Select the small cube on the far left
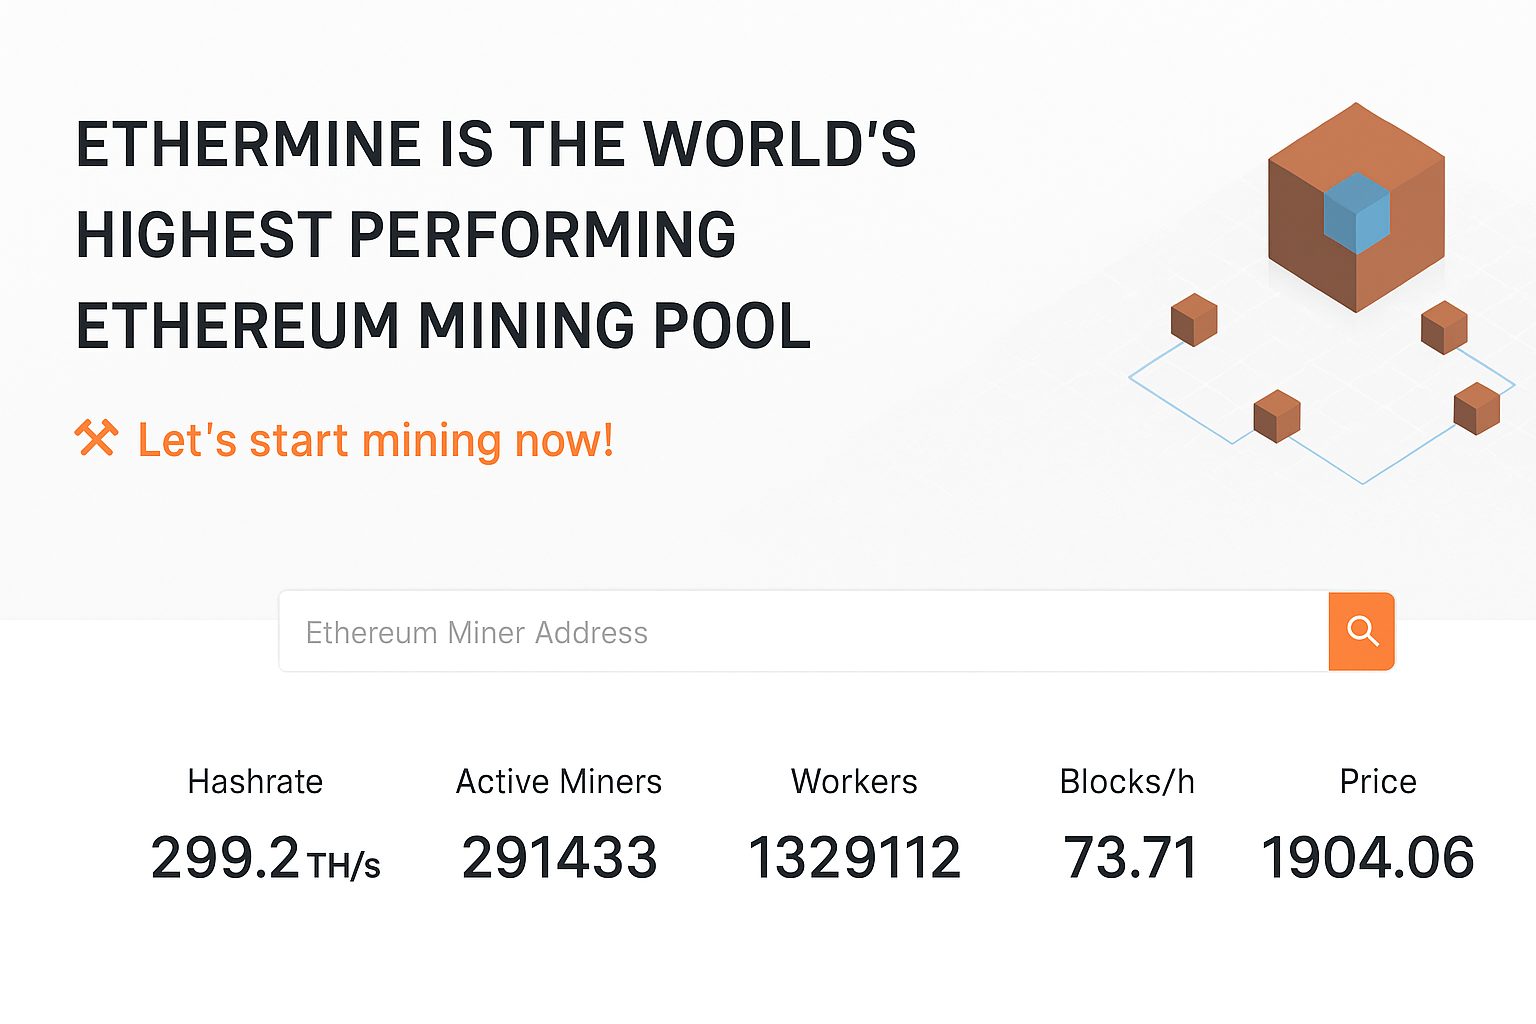 click(1193, 321)
